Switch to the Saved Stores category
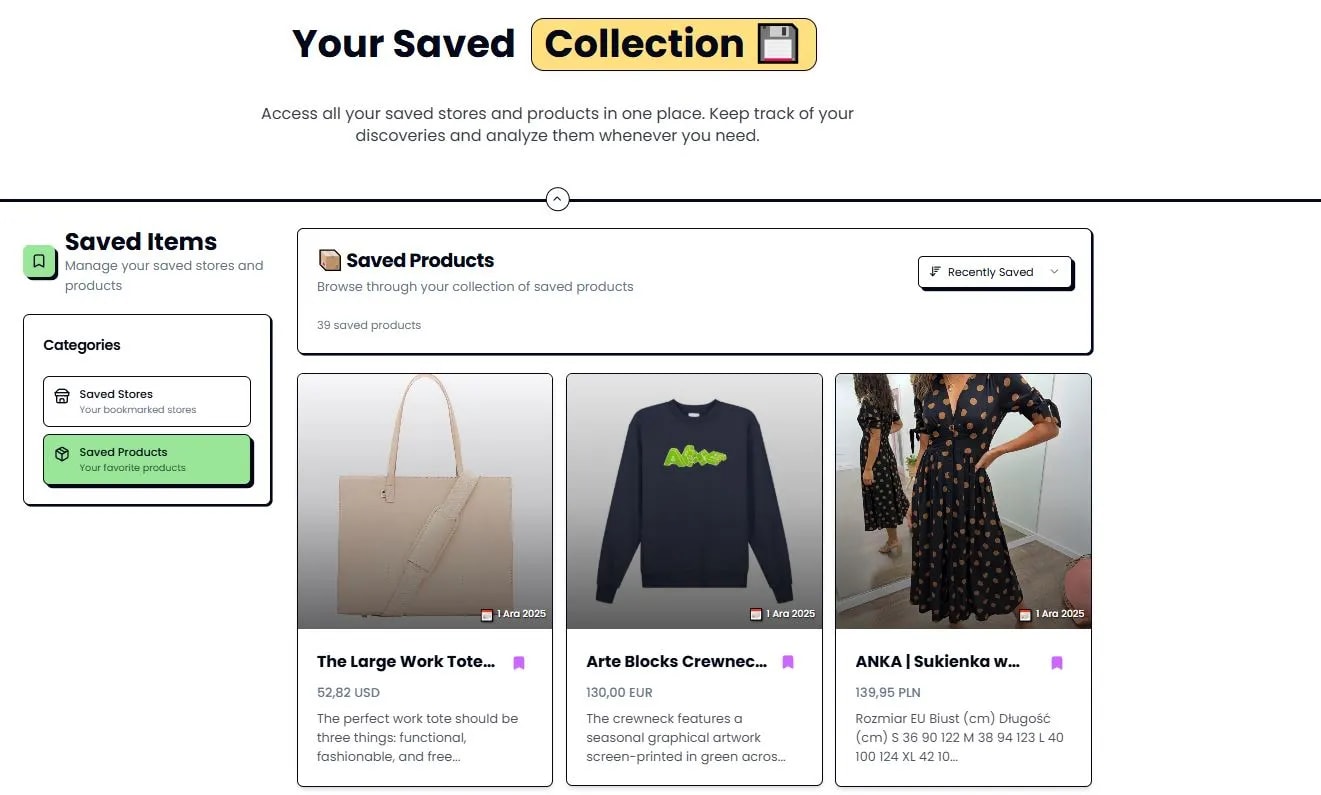1321x795 pixels. [147, 401]
